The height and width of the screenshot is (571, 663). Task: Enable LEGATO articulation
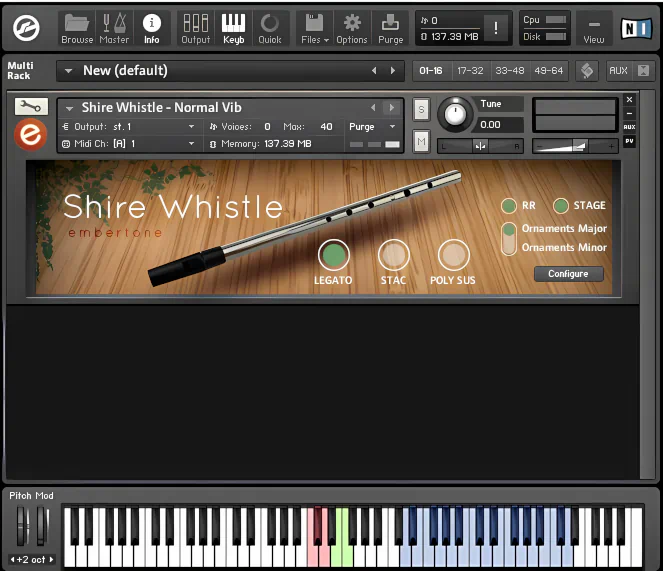tap(334, 255)
